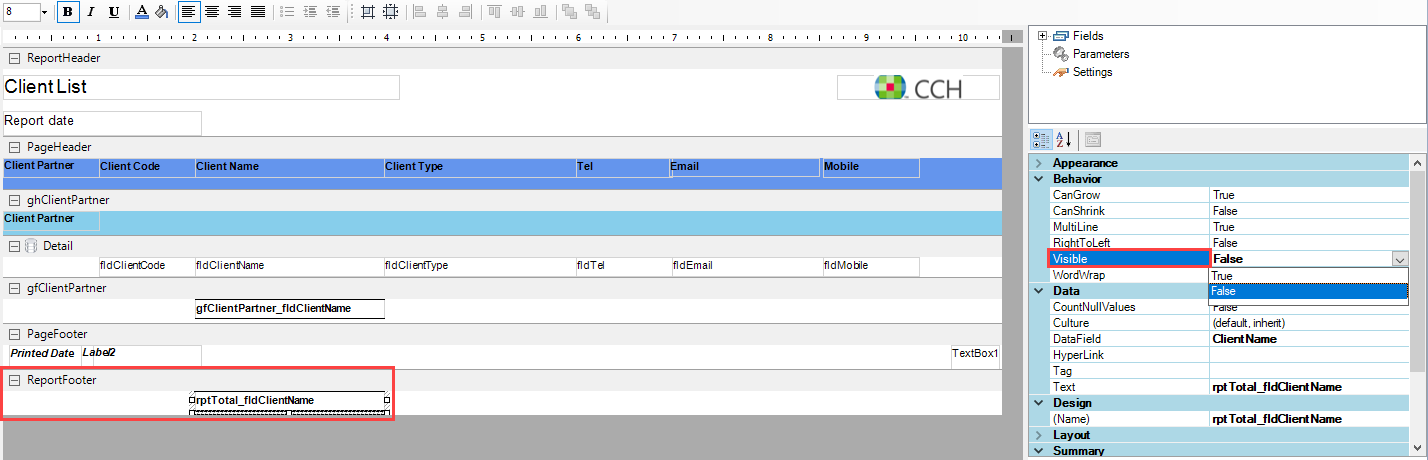Toggle Italic formatting
This screenshot has height=460, width=1428.
tap(91, 12)
